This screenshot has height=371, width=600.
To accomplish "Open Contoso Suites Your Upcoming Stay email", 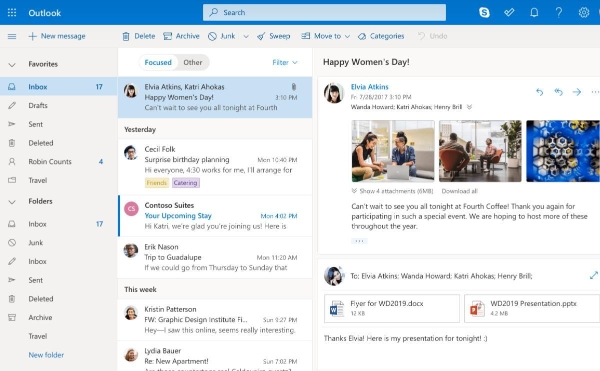I will 215,216.
